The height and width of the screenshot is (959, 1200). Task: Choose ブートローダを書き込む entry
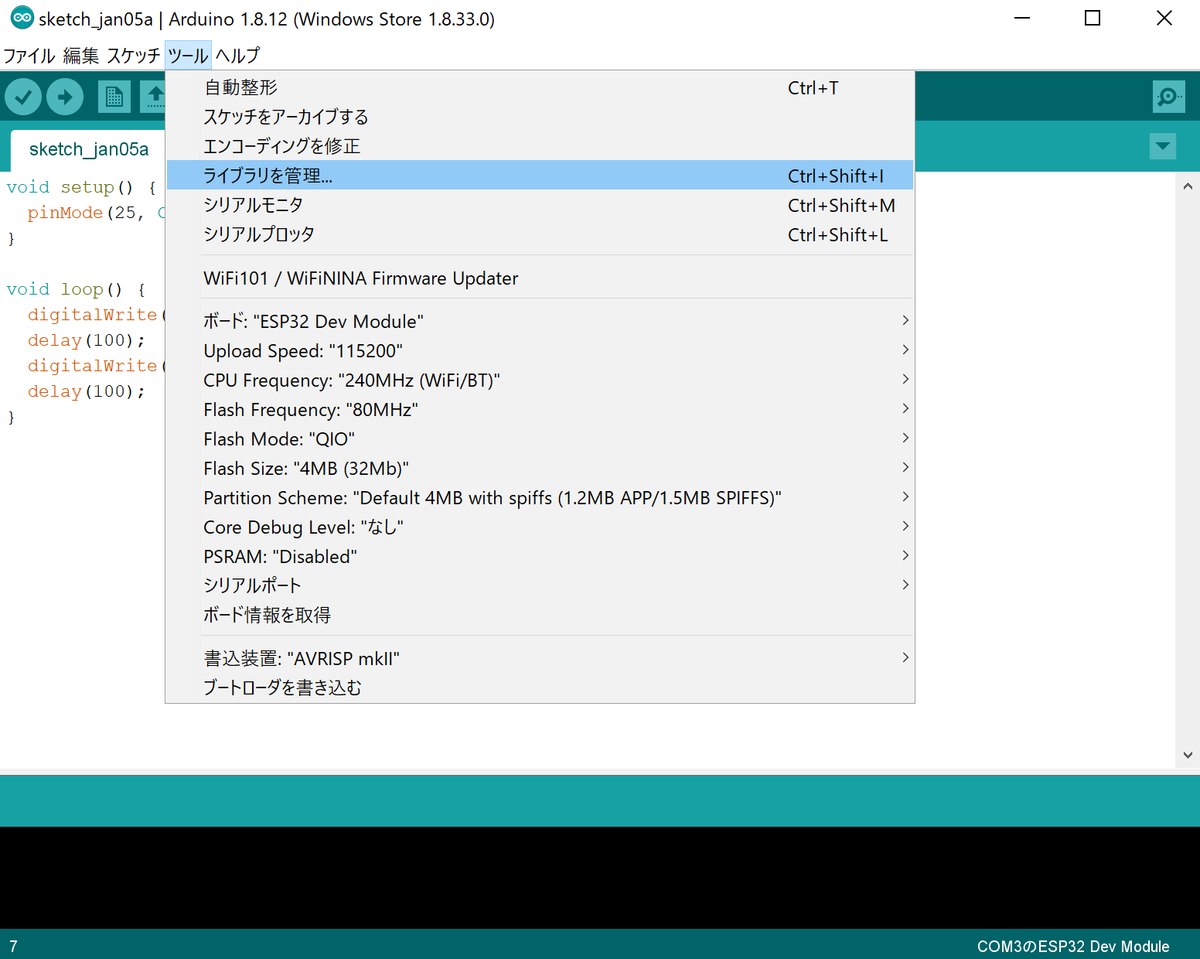(540, 688)
